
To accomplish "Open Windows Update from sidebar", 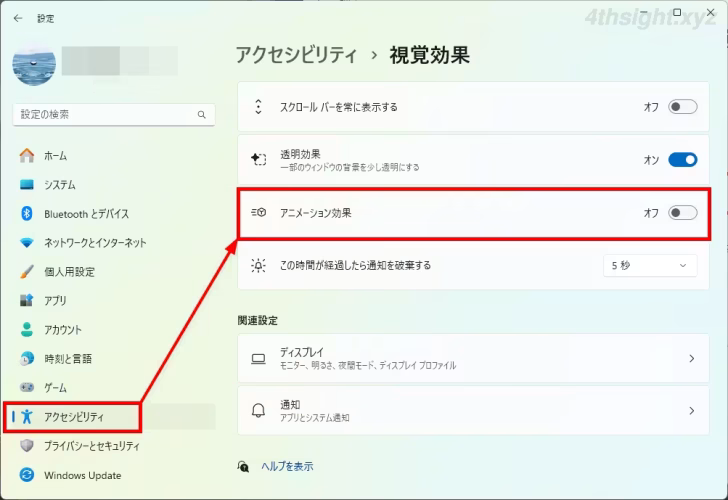I will pos(114,475).
